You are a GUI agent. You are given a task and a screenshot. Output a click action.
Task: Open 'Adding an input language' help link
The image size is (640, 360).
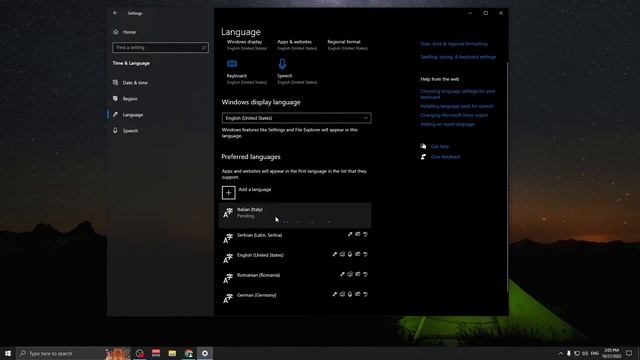point(447,124)
